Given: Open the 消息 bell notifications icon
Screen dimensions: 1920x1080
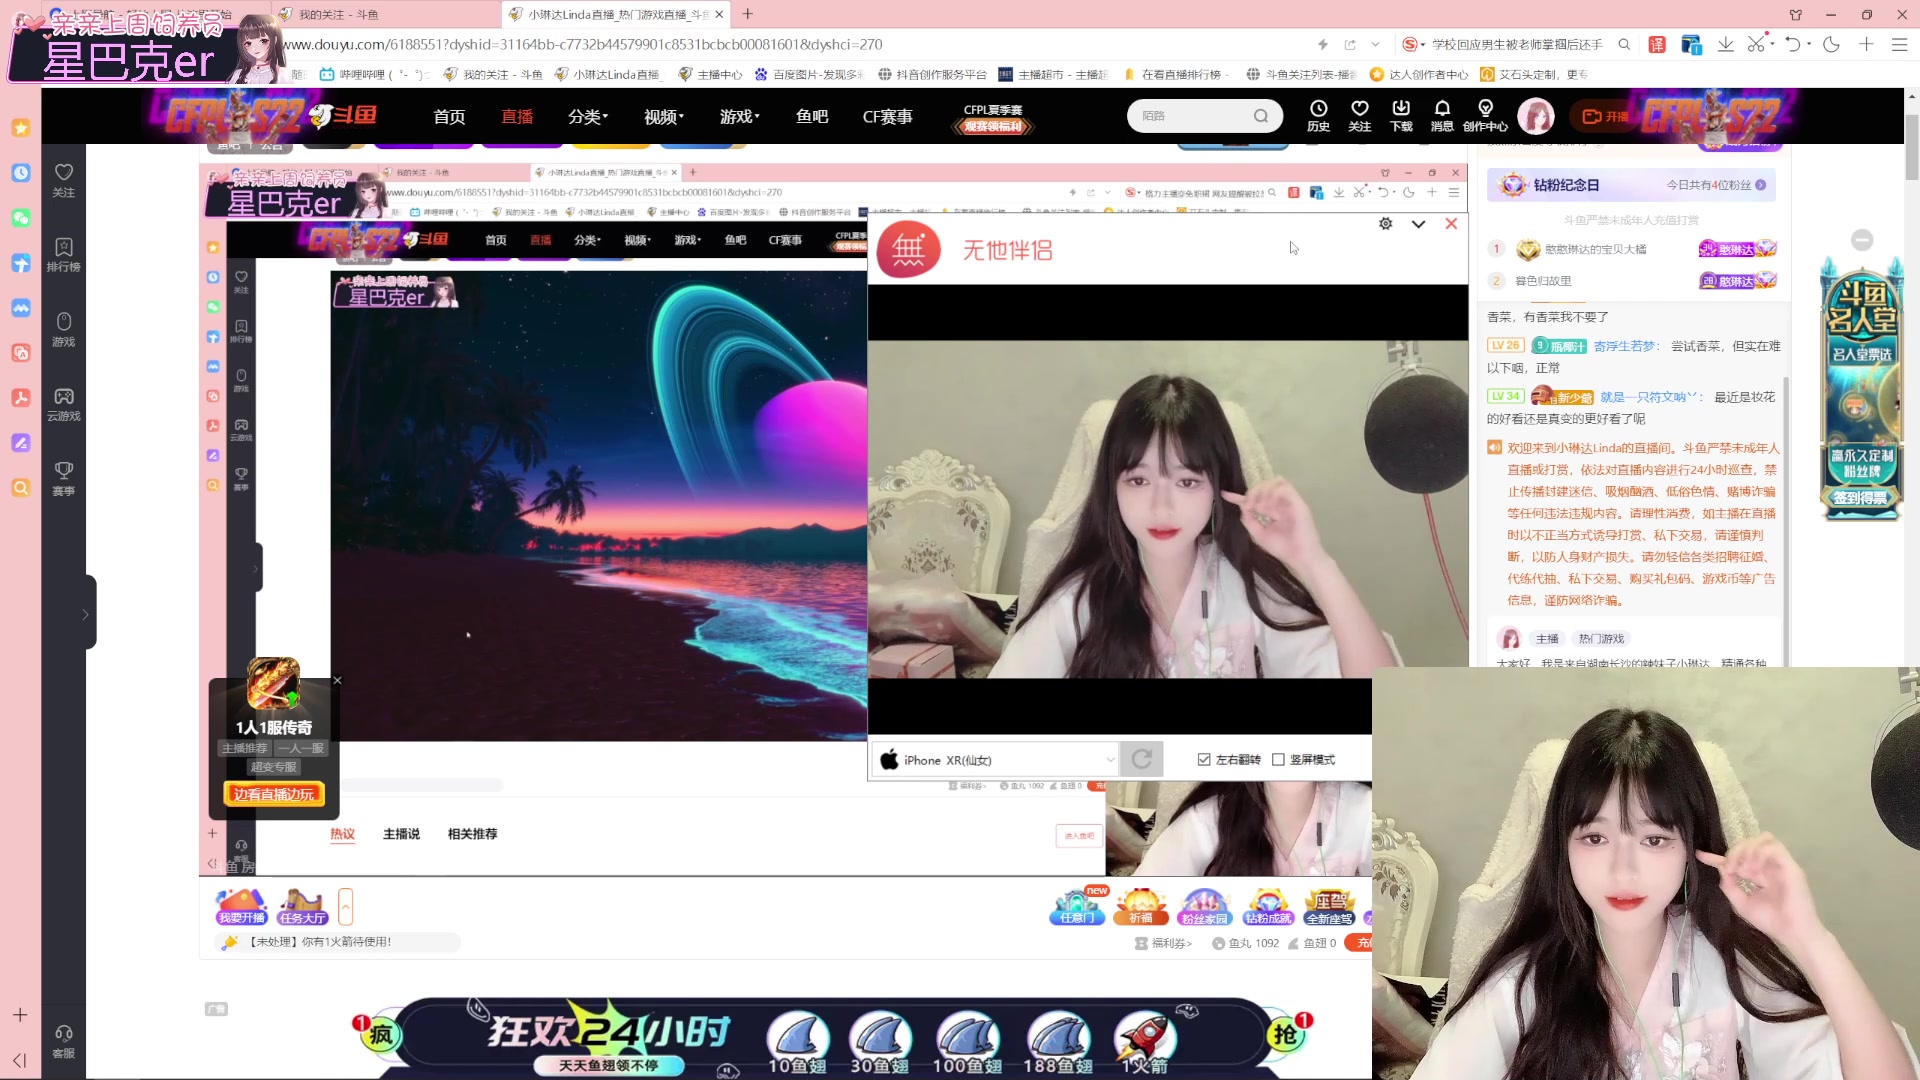Looking at the screenshot, I should 1442,116.
